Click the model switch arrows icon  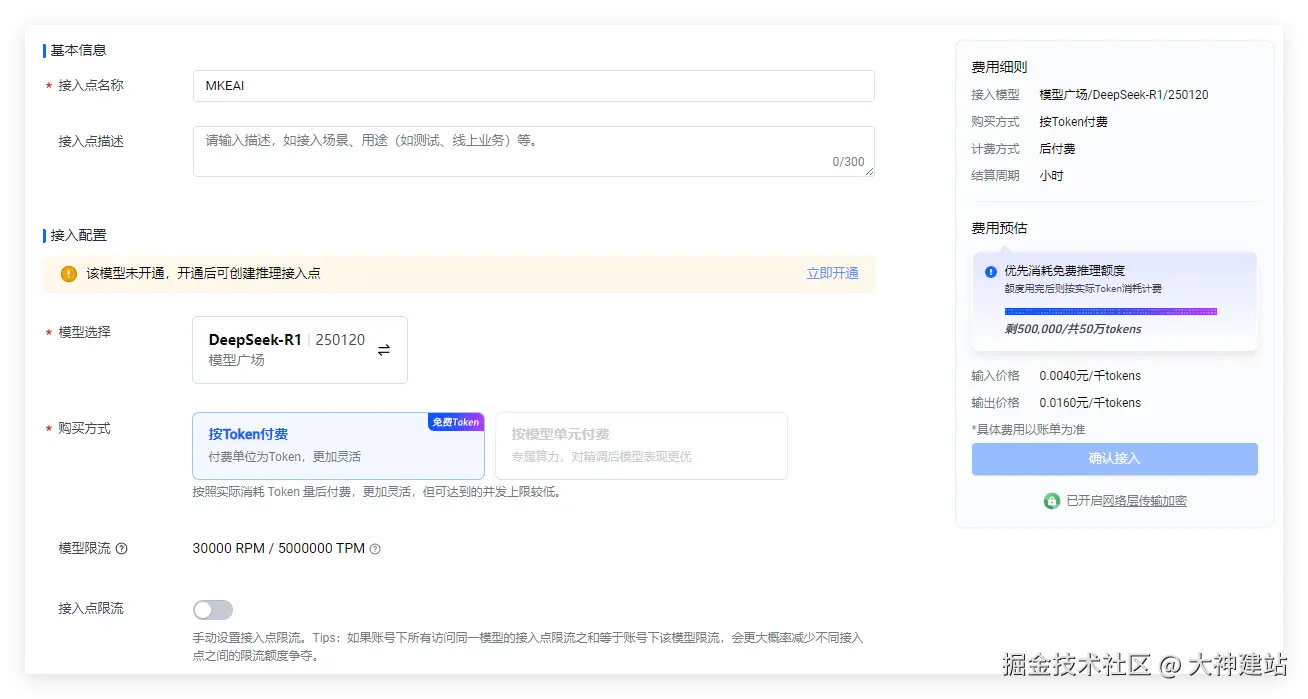[x=383, y=351]
